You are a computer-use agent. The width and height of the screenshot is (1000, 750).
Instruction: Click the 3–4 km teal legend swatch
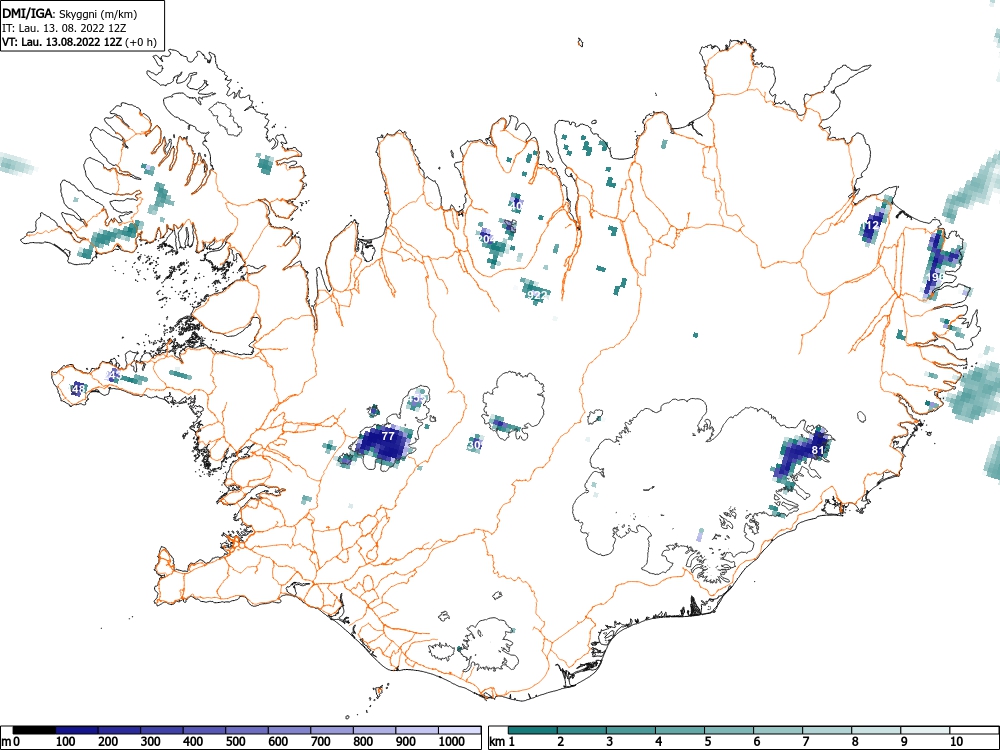click(x=631, y=730)
